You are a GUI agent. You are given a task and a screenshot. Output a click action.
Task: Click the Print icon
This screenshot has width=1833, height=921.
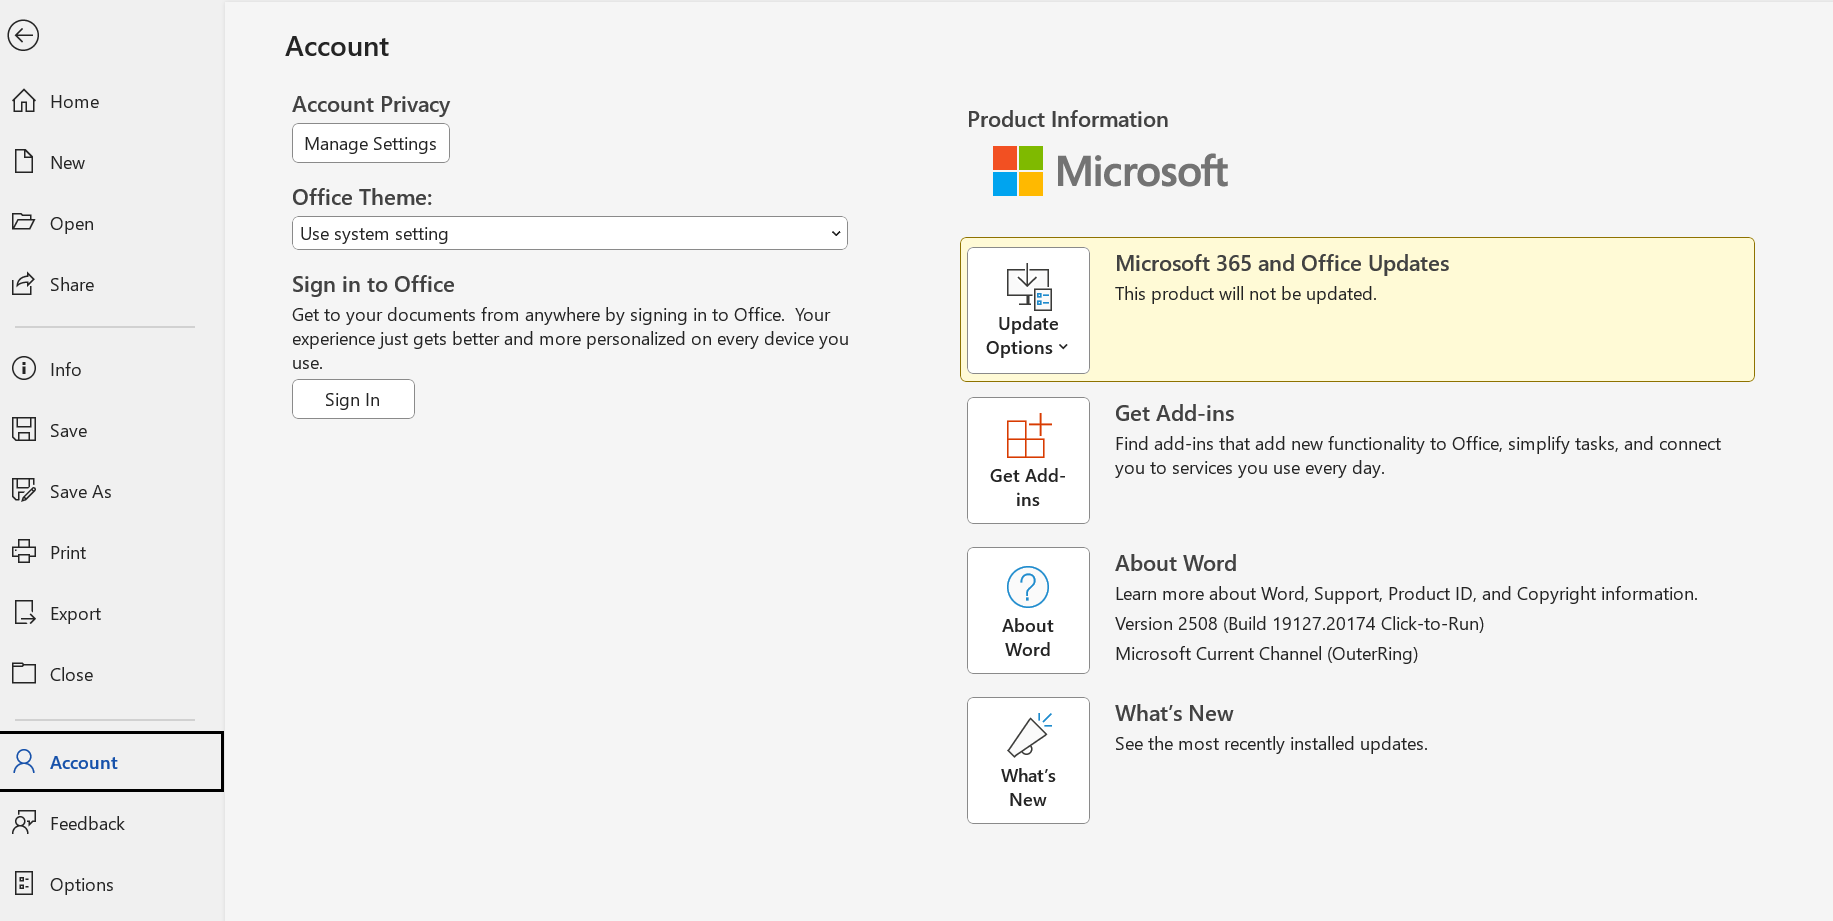[24, 551]
